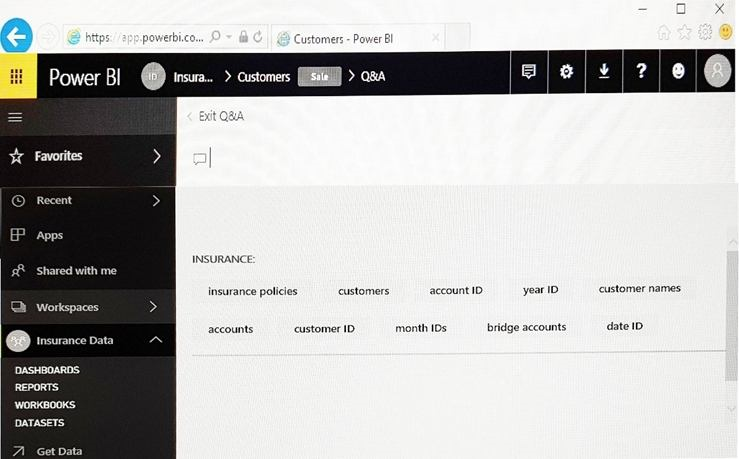Click the feedback smiley face icon
The image size is (739, 459).
pyautogui.click(x=679, y=73)
